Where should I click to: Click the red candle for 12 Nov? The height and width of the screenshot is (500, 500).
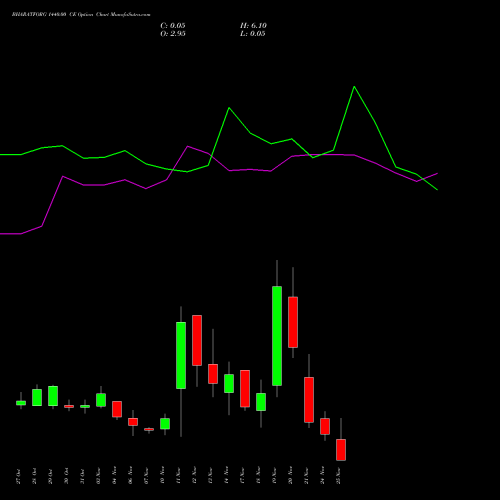click(x=197, y=340)
